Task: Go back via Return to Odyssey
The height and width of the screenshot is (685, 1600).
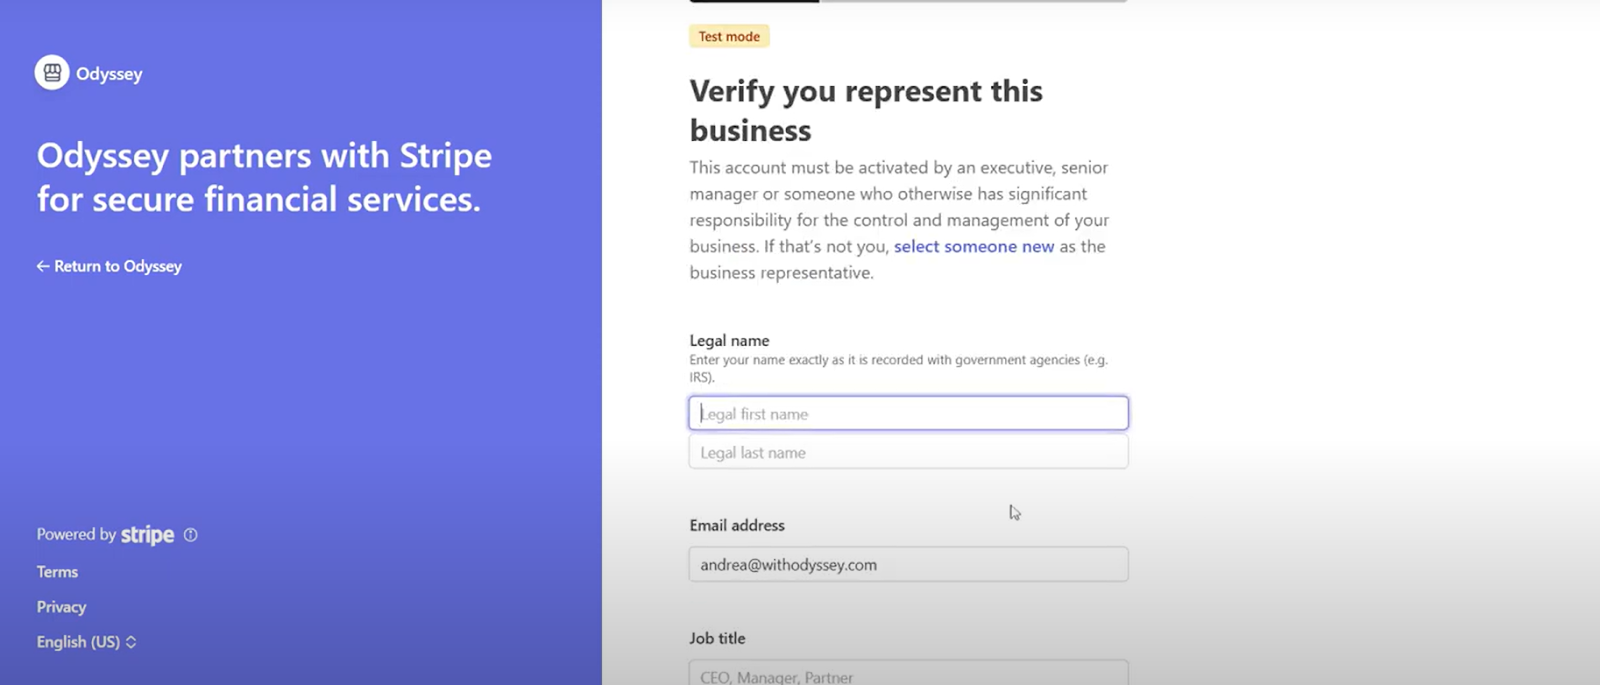Action: click(109, 266)
